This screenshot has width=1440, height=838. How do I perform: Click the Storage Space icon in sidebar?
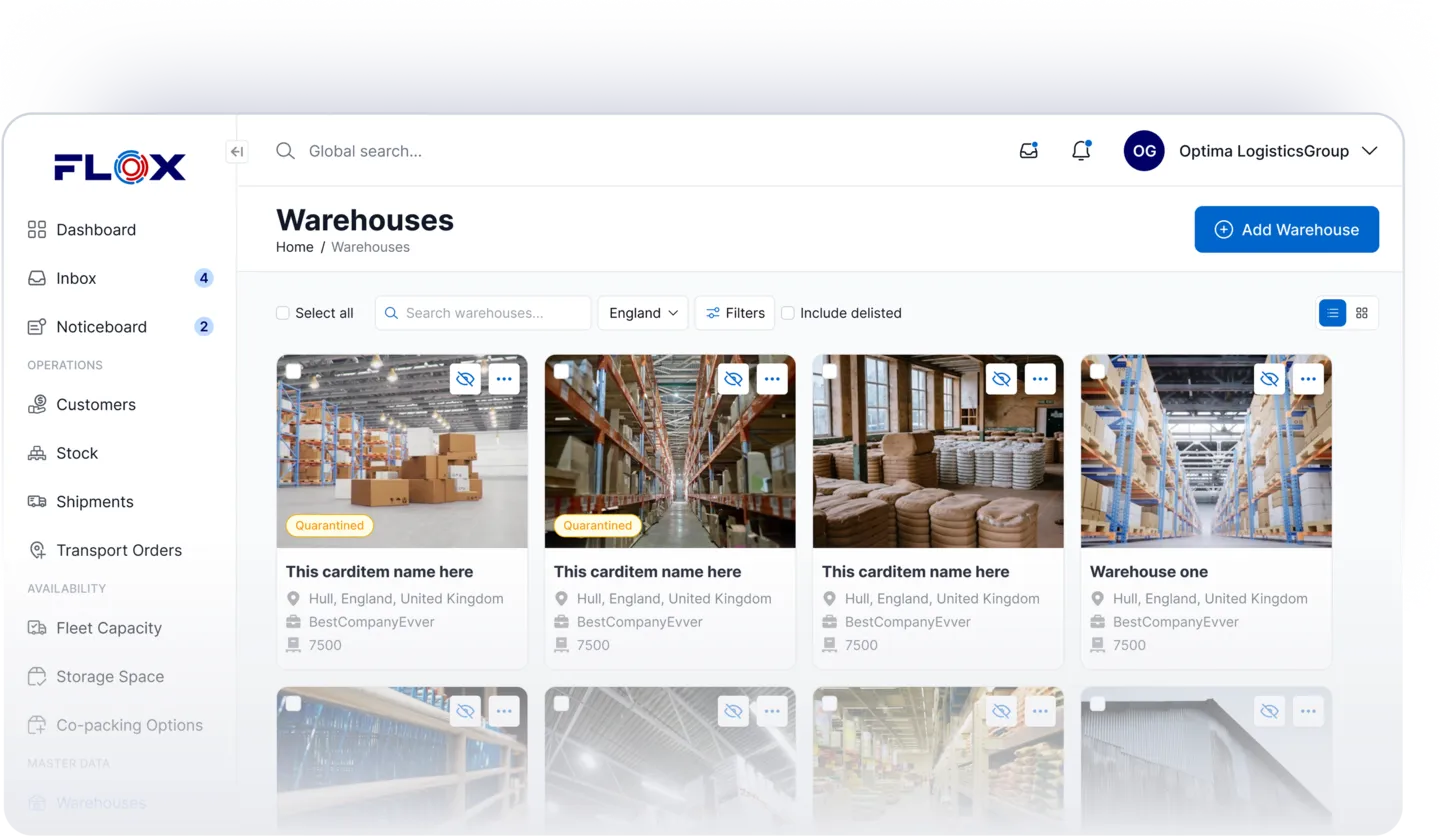pyautogui.click(x=37, y=676)
